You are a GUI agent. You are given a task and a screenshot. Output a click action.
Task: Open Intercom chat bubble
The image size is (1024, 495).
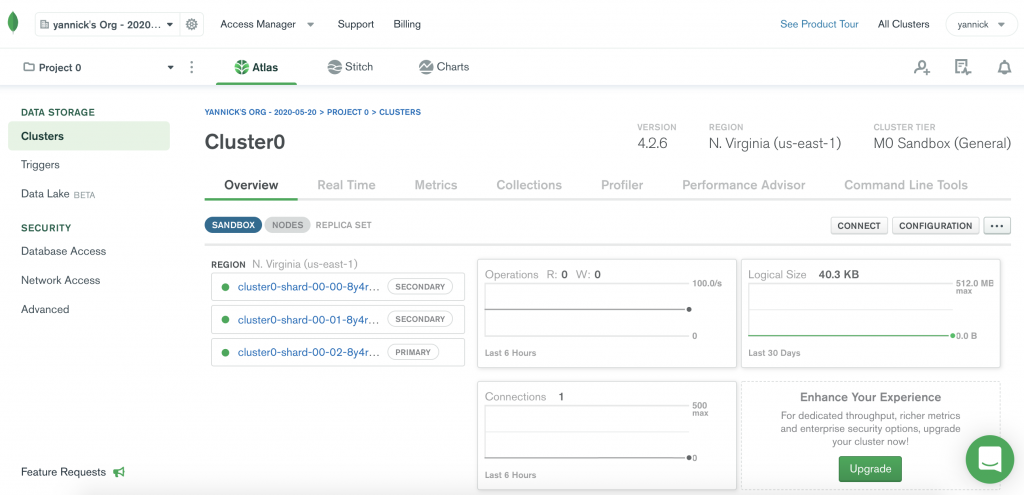click(x=990, y=459)
